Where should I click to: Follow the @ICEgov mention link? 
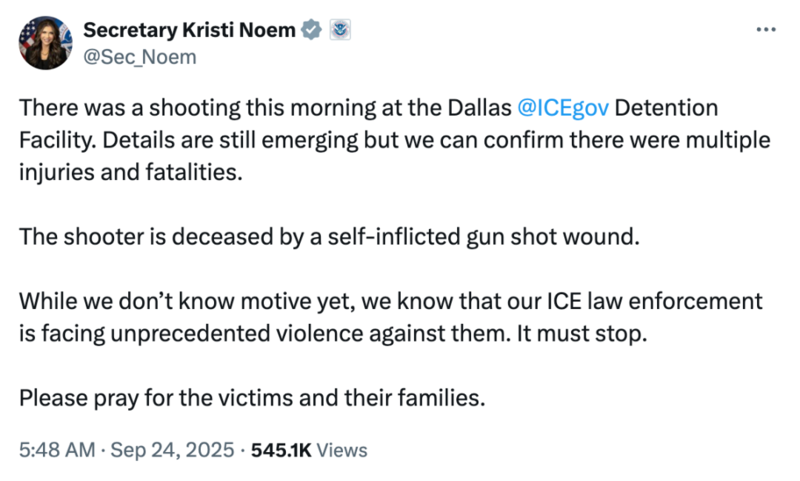[564, 106]
